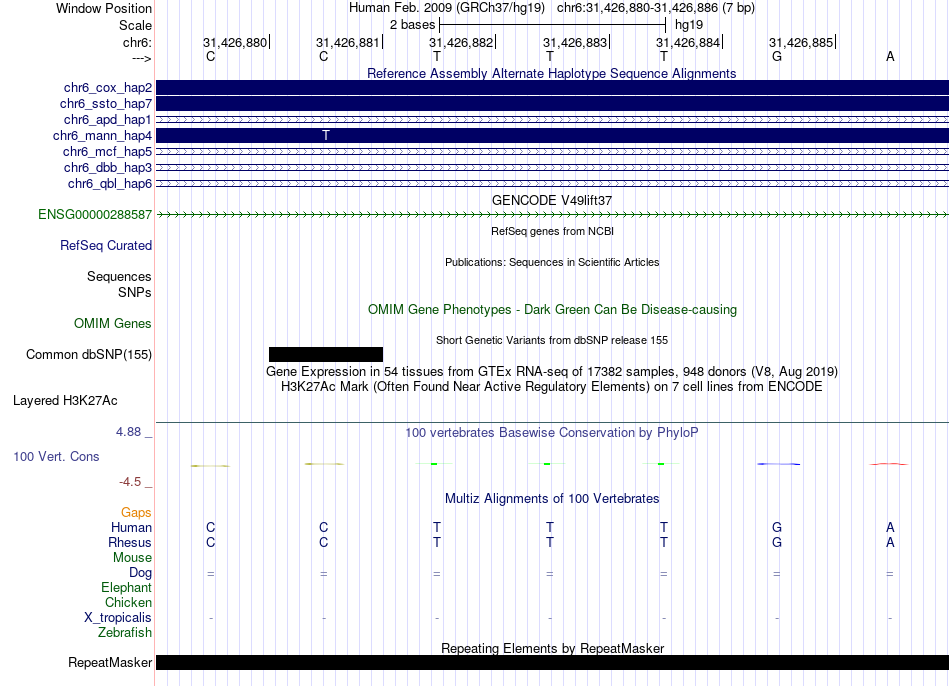
Task: Click the chr6_ssto_hap7 alignment bar
Action: click(x=553, y=104)
